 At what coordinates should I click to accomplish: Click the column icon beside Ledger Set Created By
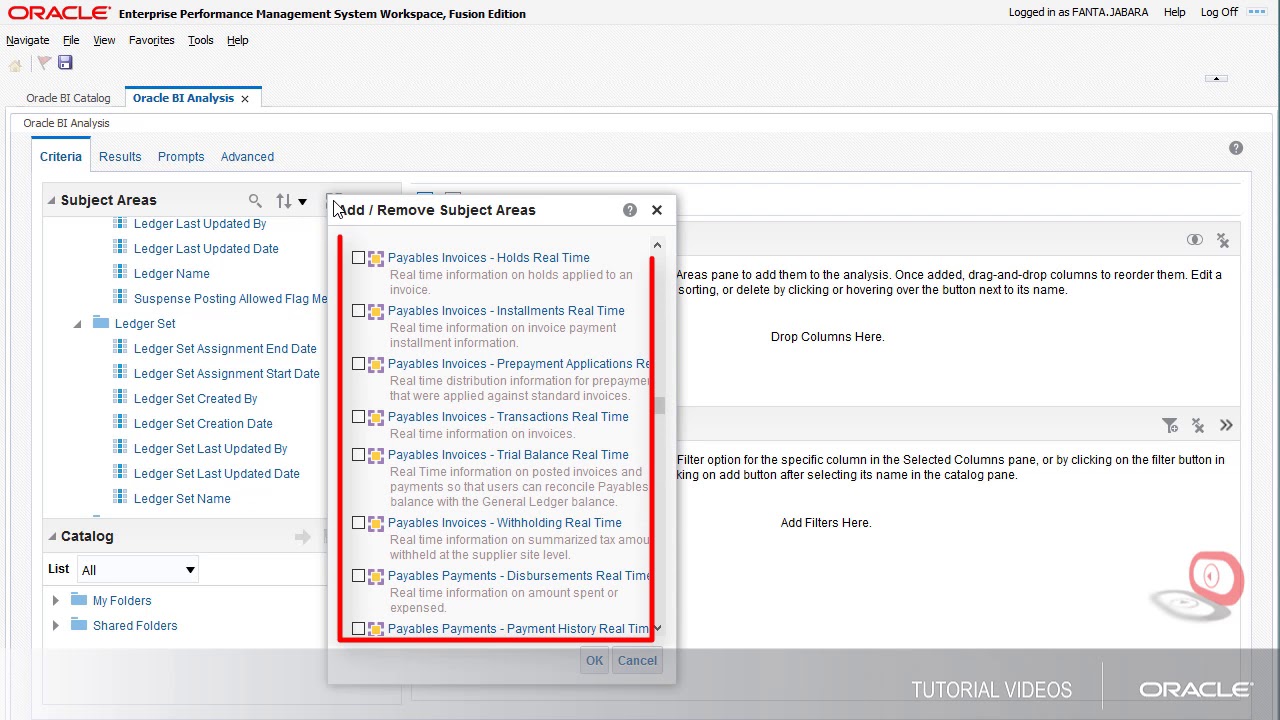click(x=120, y=398)
